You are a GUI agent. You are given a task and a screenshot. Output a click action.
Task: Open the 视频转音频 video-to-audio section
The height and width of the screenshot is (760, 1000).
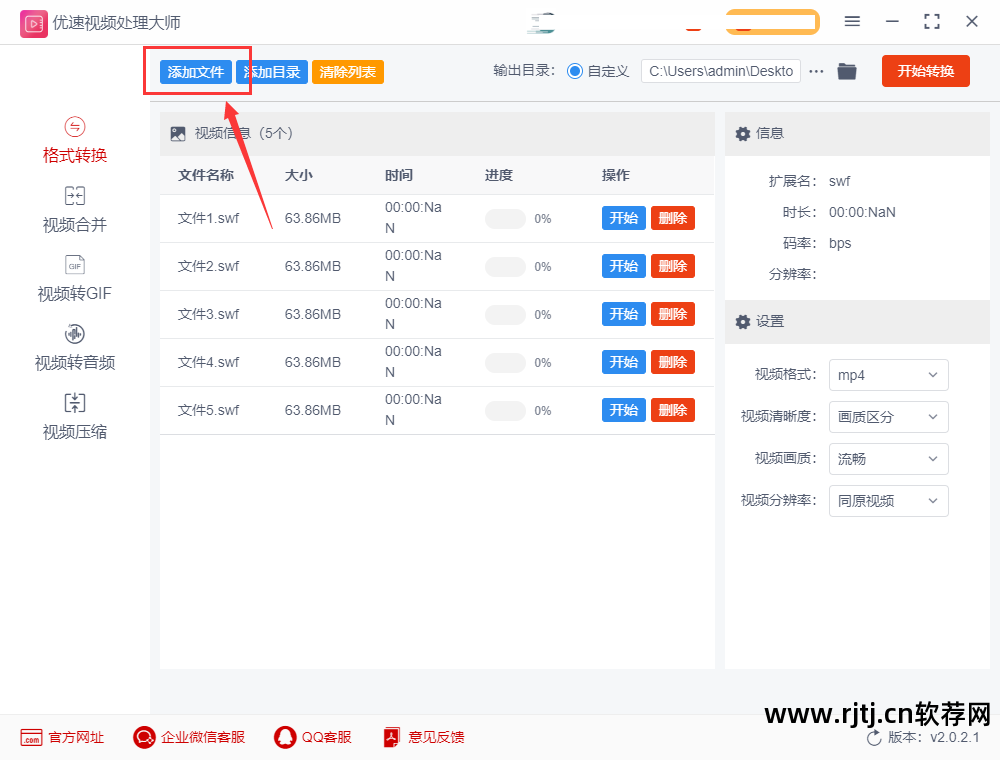tap(75, 347)
